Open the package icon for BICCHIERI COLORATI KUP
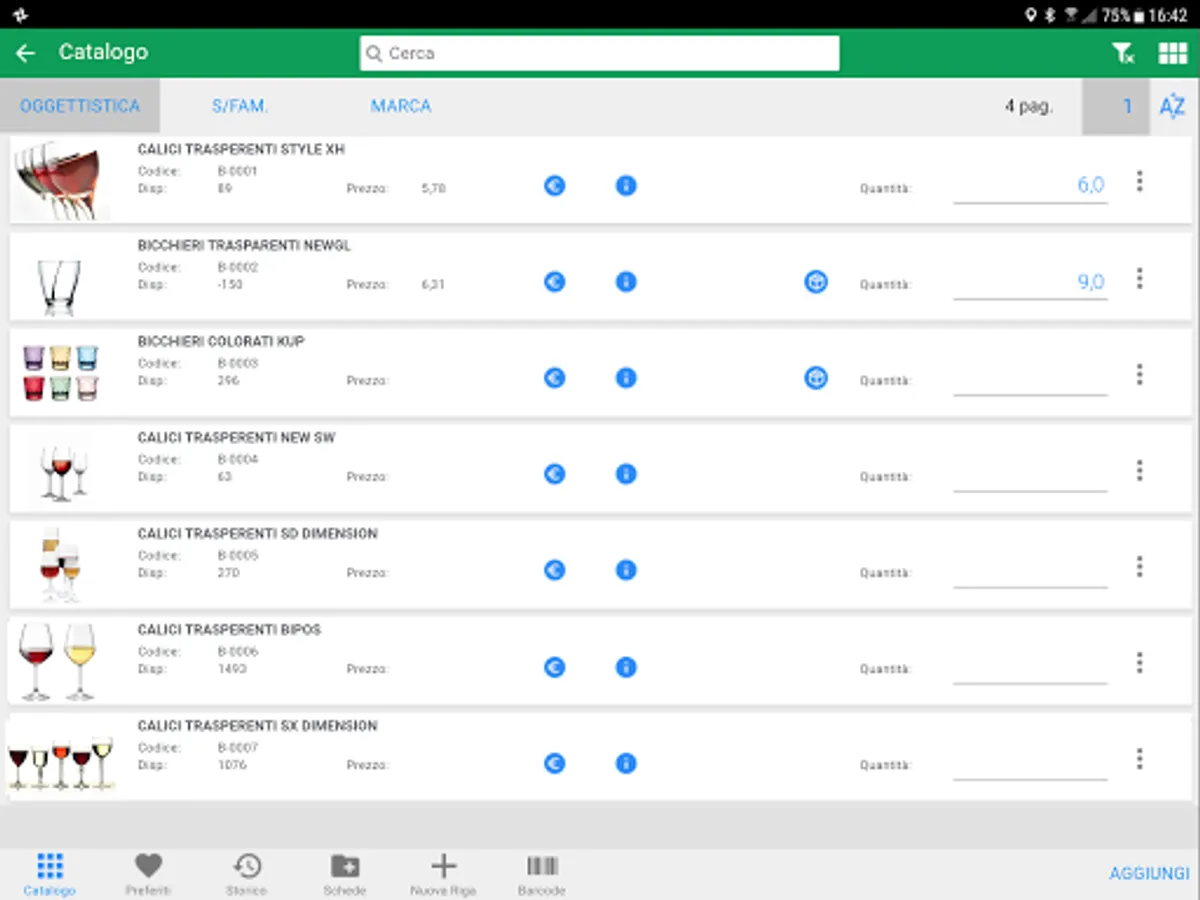The width and height of the screenshot is (1200, 900). [816, 378]
